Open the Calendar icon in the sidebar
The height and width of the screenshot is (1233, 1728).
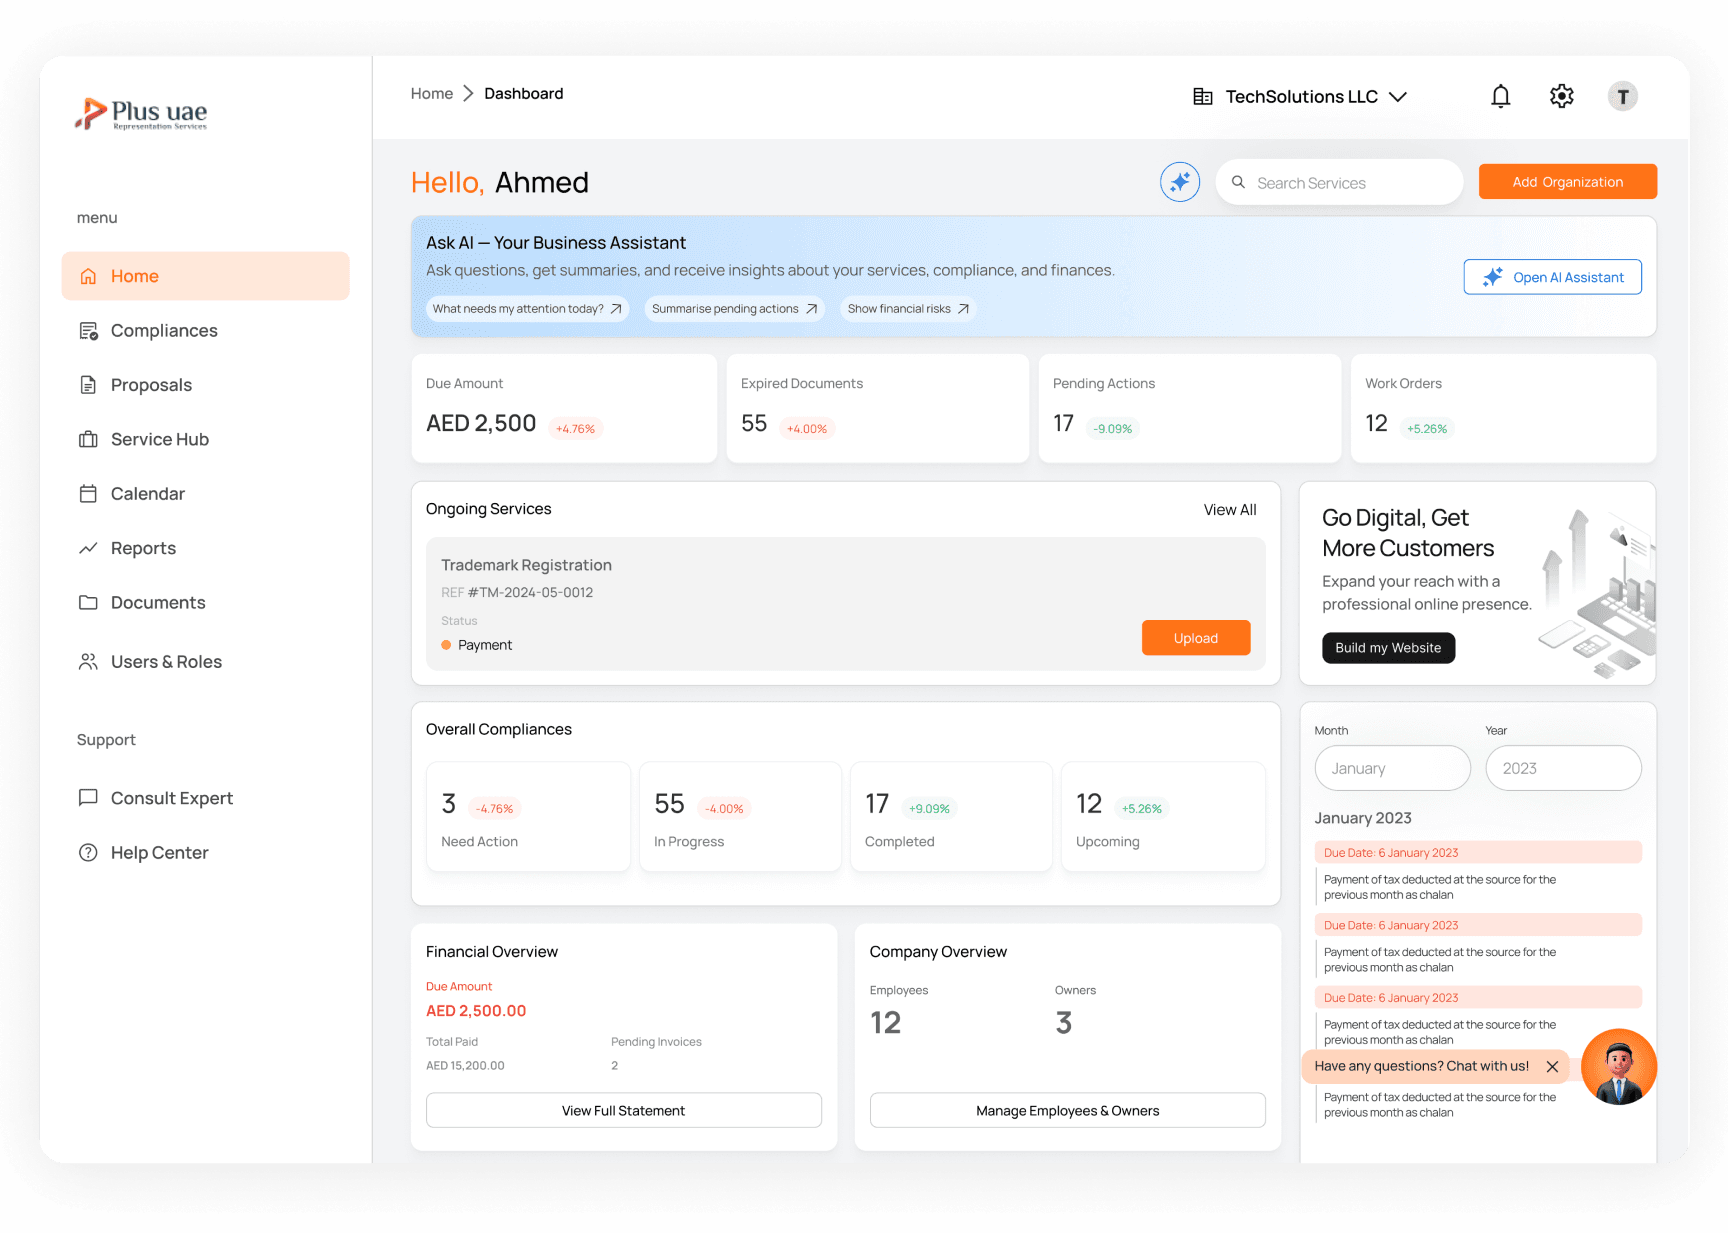pos(88,493)
